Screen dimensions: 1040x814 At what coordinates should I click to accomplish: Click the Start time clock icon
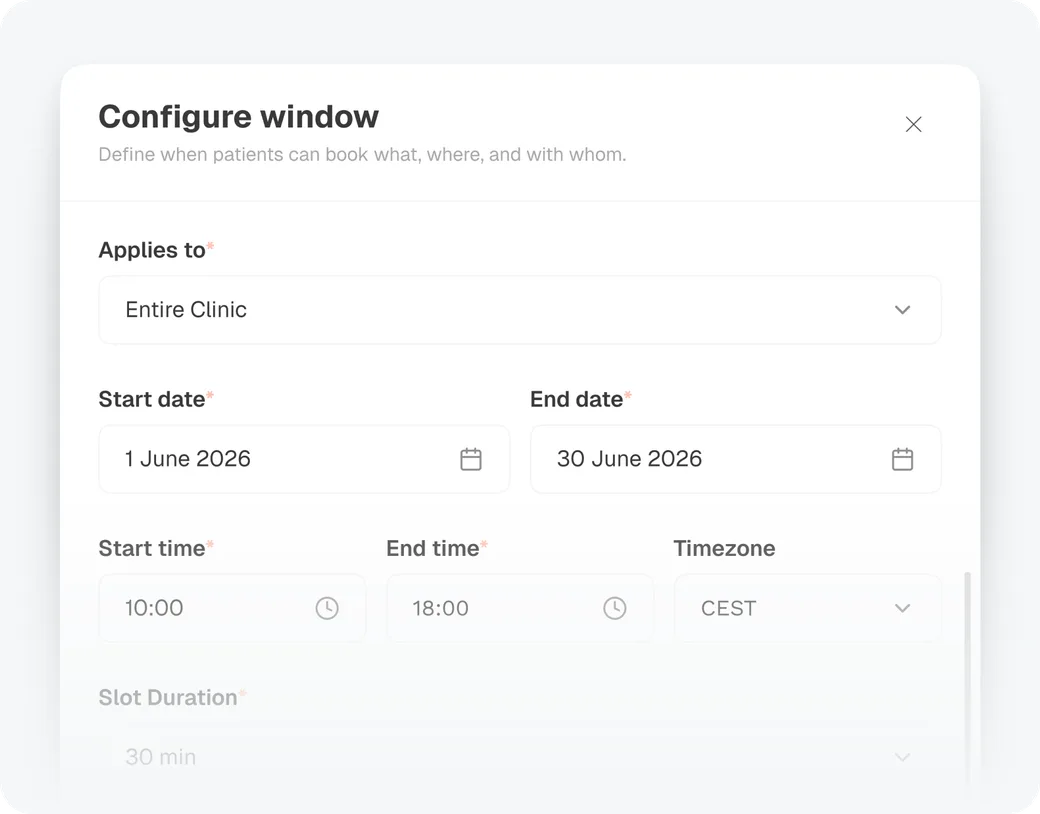pos(327,608)
